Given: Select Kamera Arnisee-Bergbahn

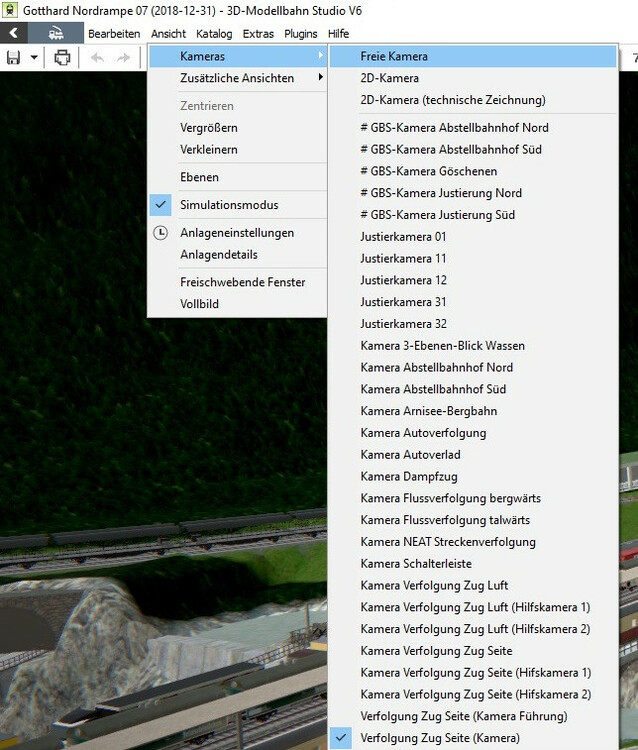Looking at the screenshot, I should click(473, 411).
